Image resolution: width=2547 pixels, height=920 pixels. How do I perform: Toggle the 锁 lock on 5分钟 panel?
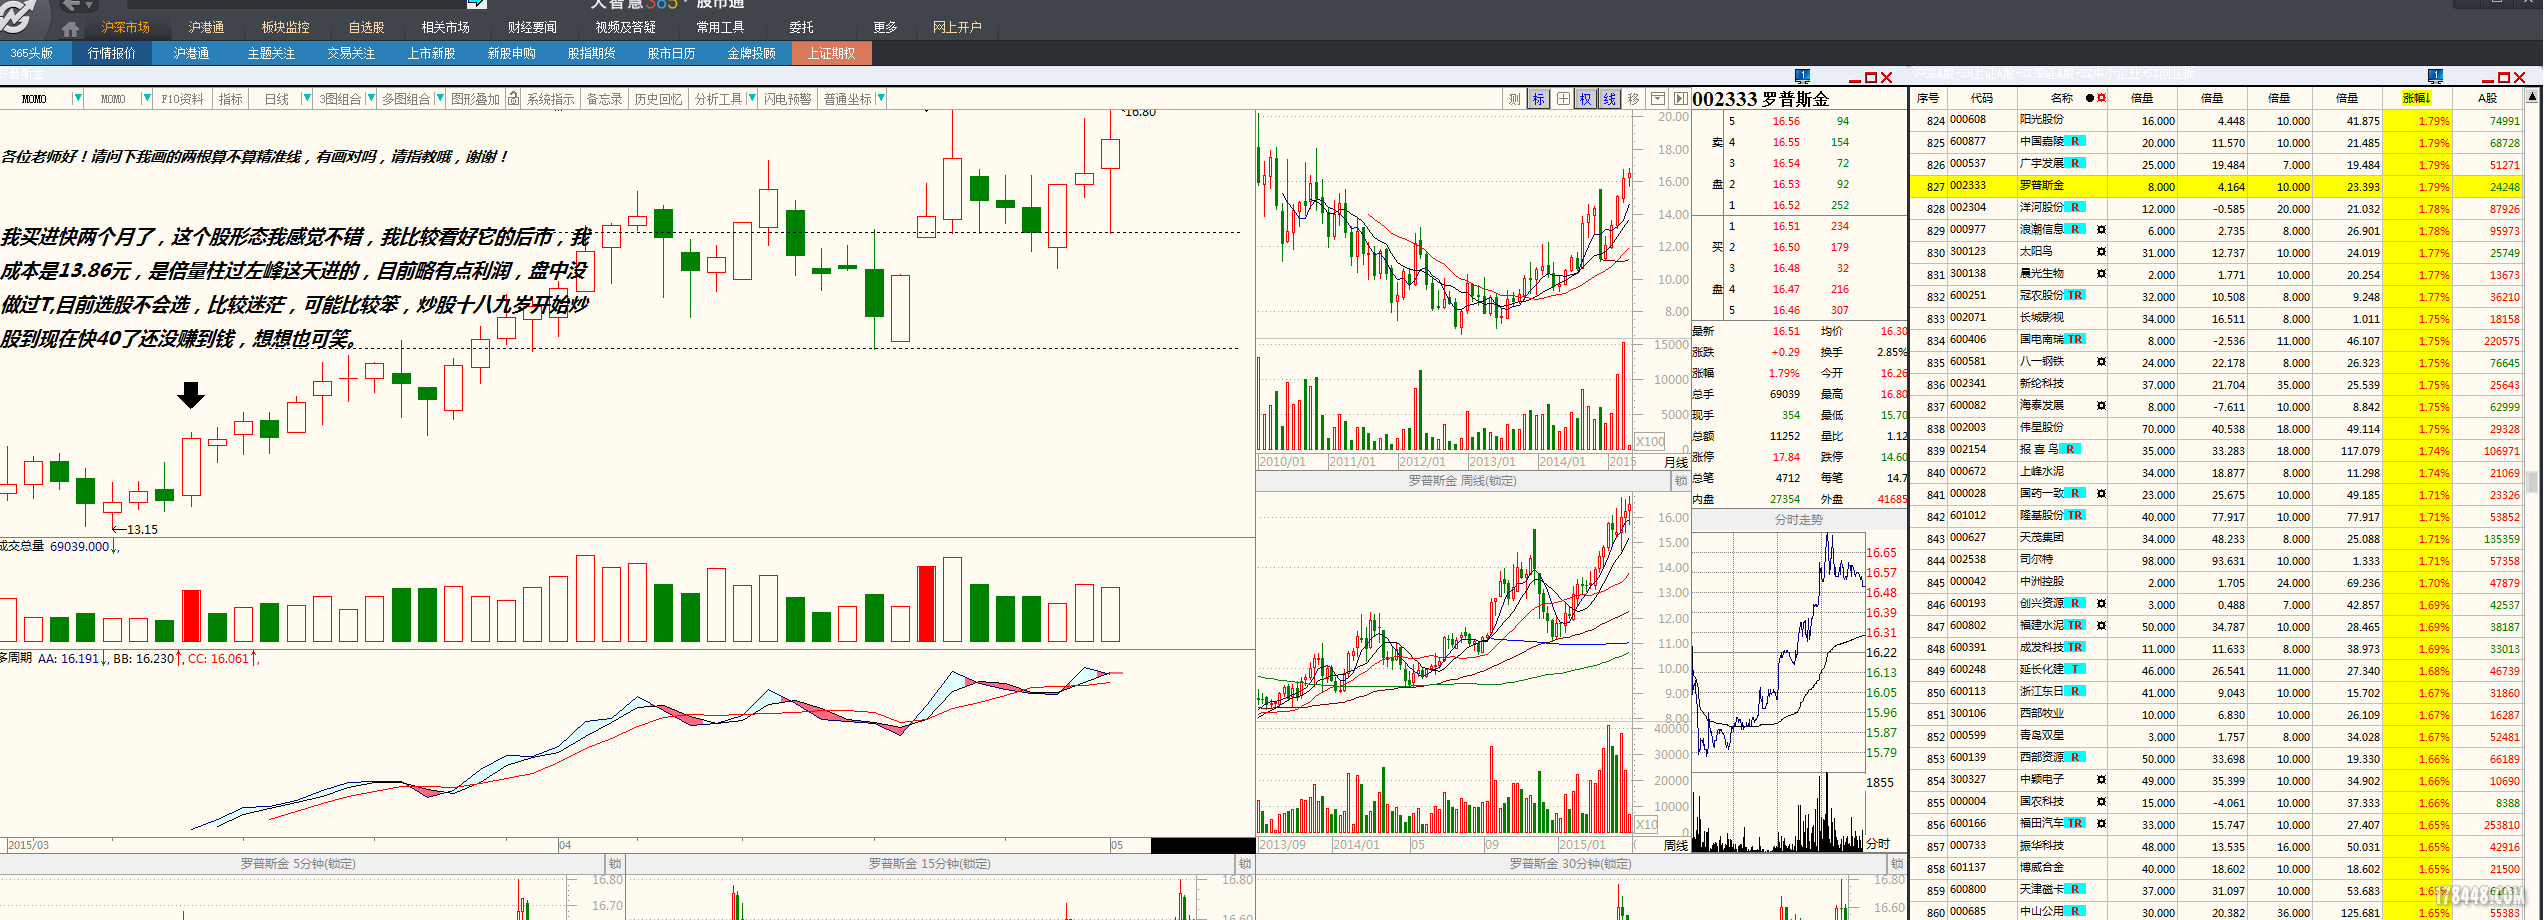[x=615, y=864]
